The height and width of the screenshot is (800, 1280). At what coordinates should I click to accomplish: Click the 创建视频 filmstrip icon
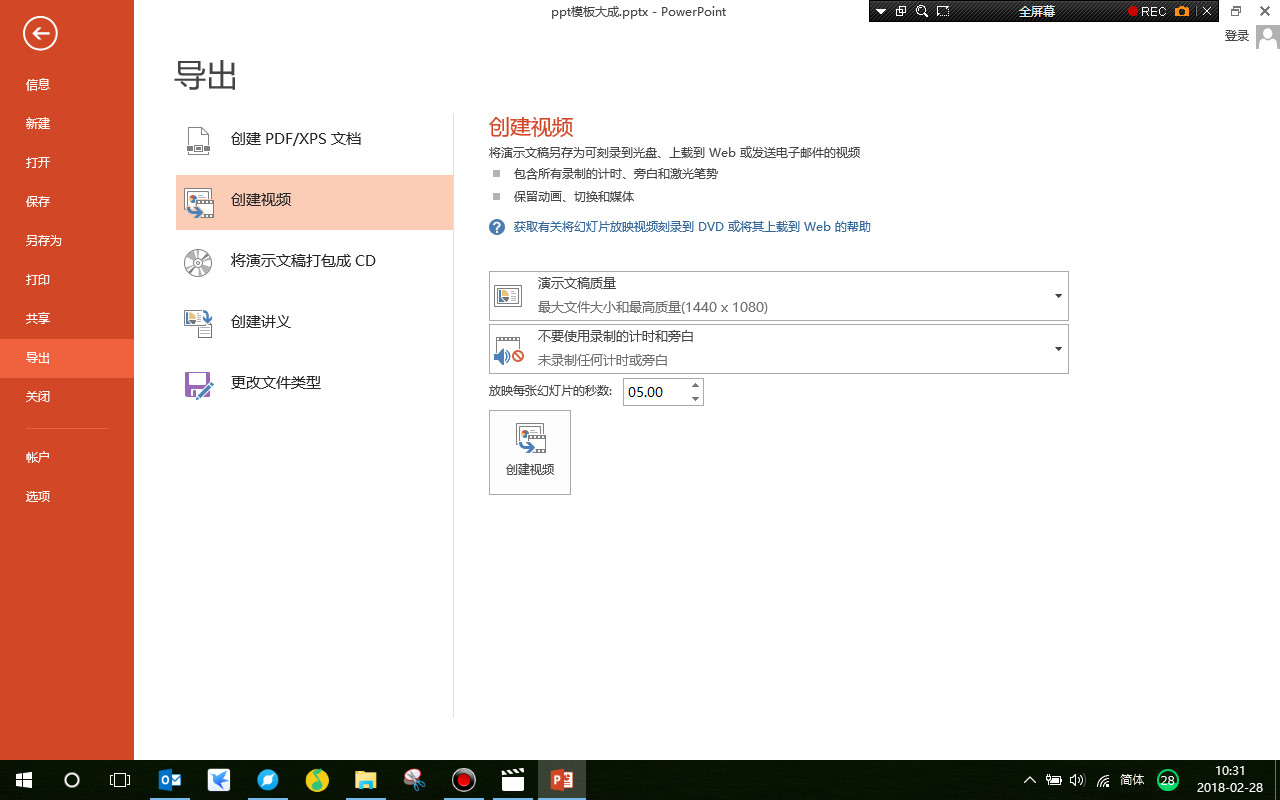coord(199,202)
